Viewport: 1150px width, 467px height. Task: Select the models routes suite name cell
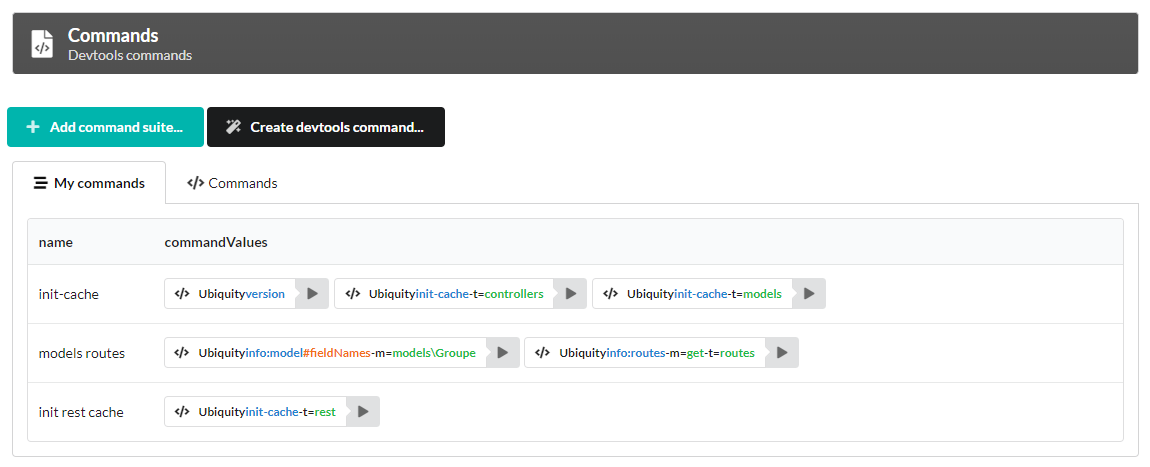pyautogui.click(x=82, y=353)
